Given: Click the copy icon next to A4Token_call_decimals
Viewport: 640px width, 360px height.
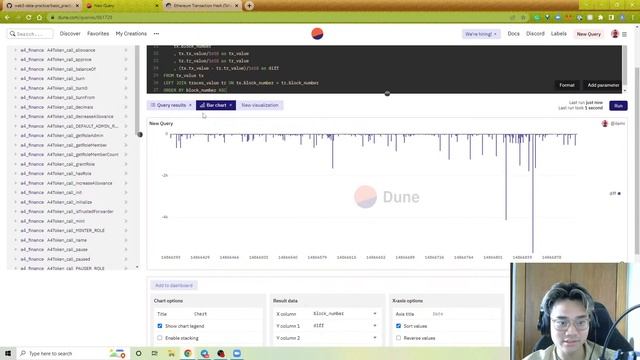Looking at the screenshot, I should click(126, 107).
